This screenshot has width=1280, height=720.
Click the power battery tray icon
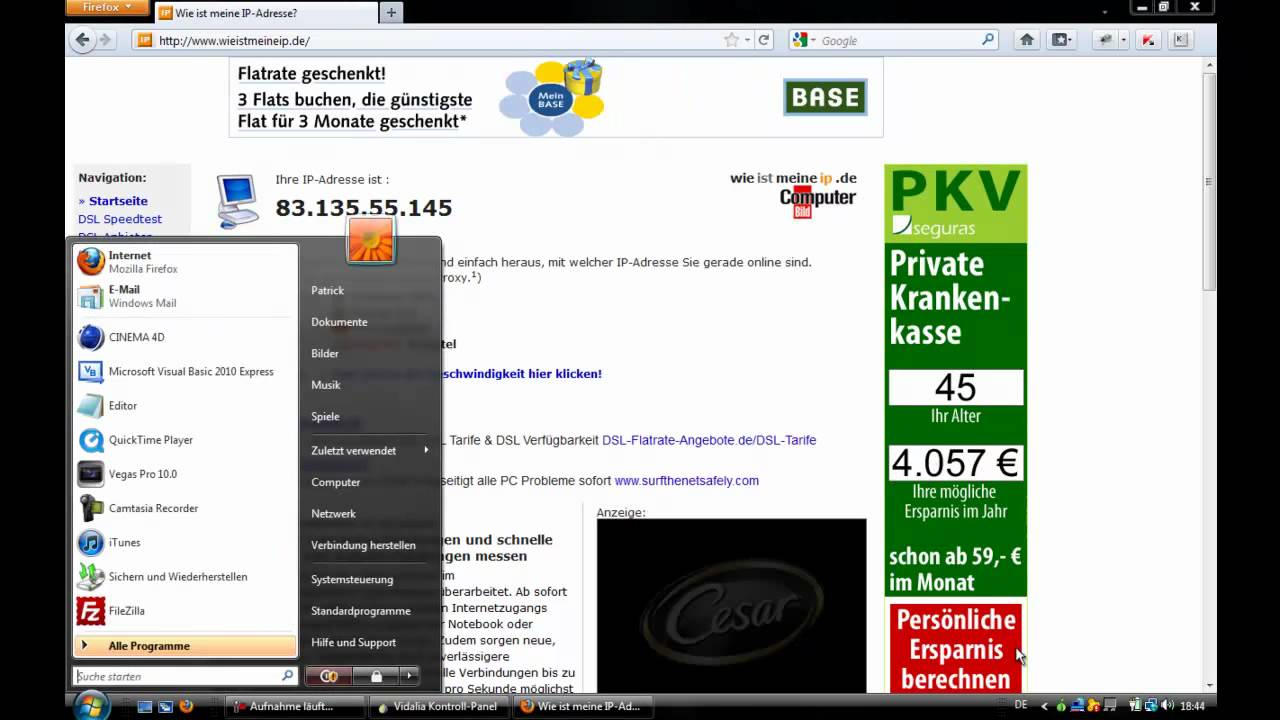[1135, 706]
